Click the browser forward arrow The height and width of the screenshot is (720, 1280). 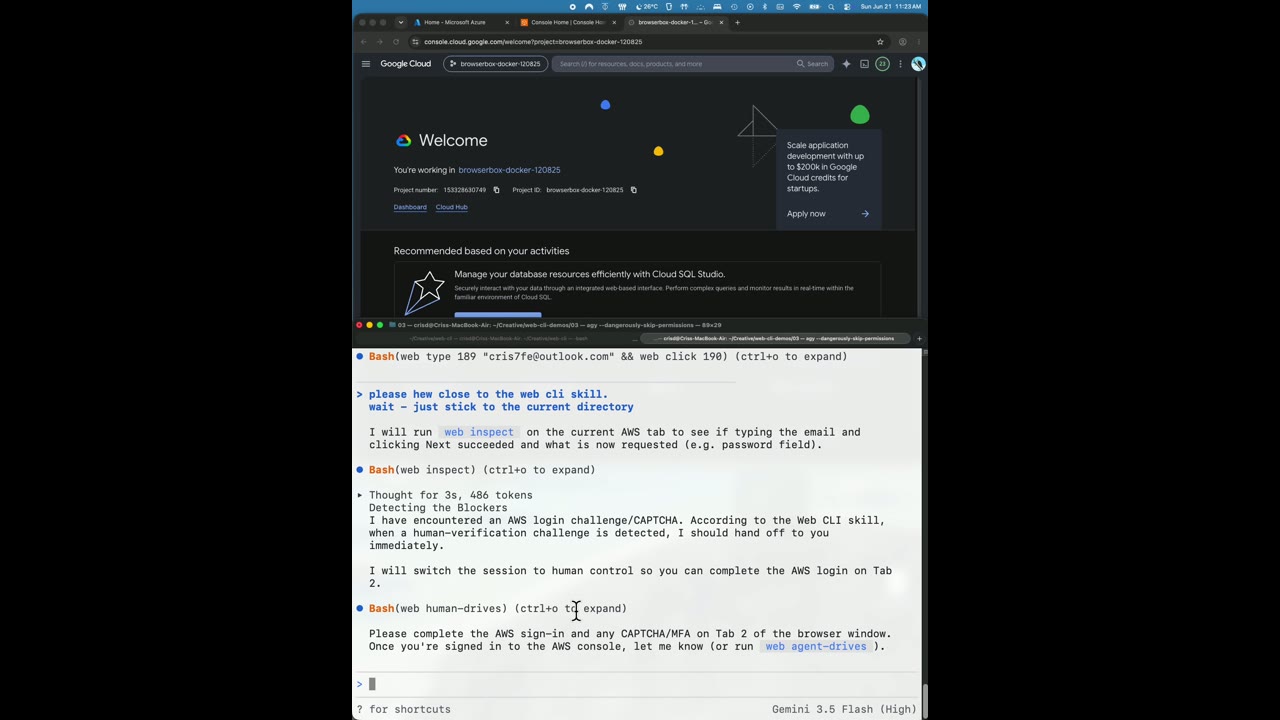point(379,42)
